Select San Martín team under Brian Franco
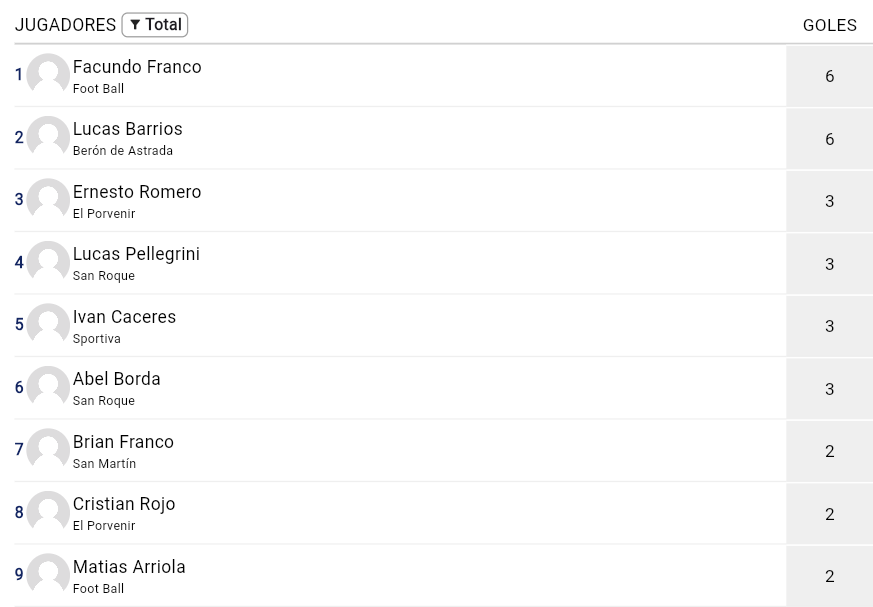The width and height of the screenshot is (873, 607). tap(104, 464)
